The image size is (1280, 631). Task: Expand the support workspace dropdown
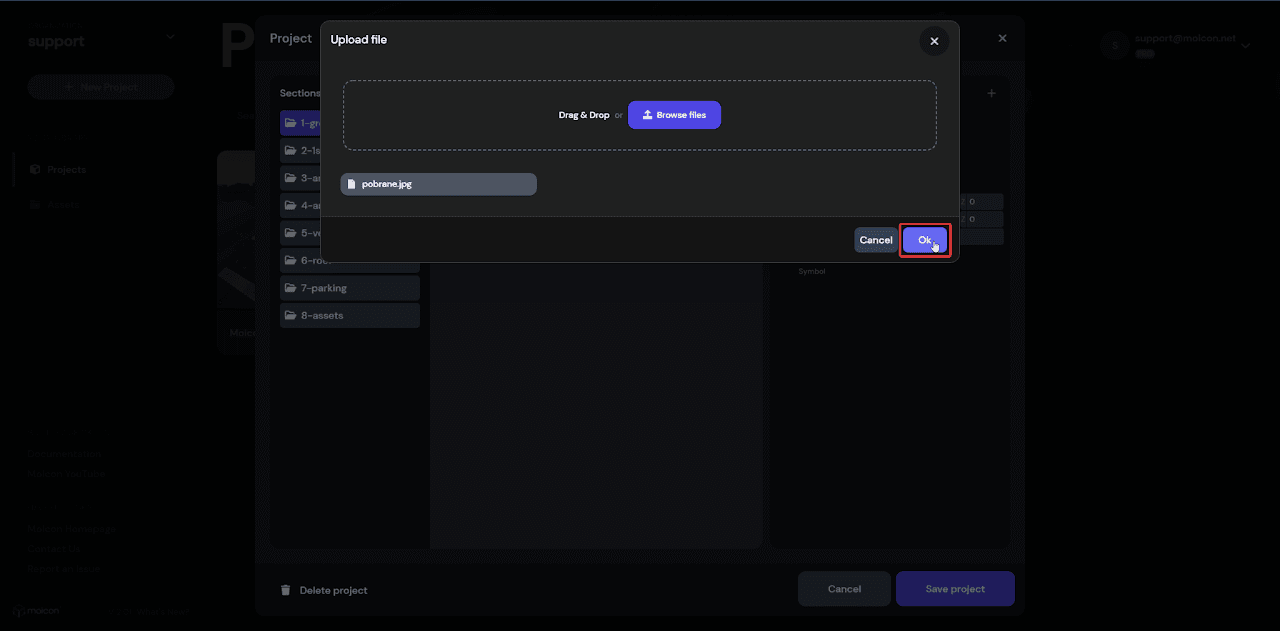[x=170, y=38]
